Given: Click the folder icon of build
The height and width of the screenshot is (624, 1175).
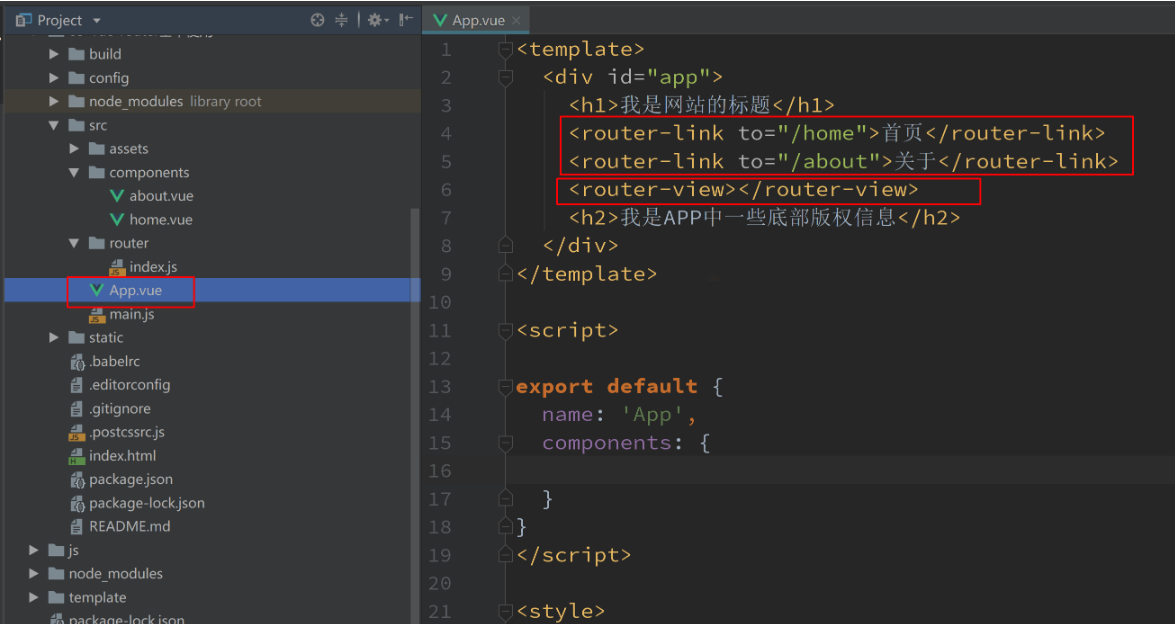Looking at the screenshot, I should click(x=76, y=54).
